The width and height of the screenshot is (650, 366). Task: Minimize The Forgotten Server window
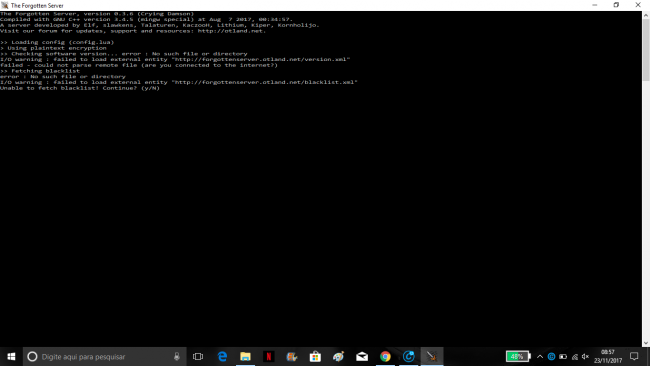pos(594,5)
